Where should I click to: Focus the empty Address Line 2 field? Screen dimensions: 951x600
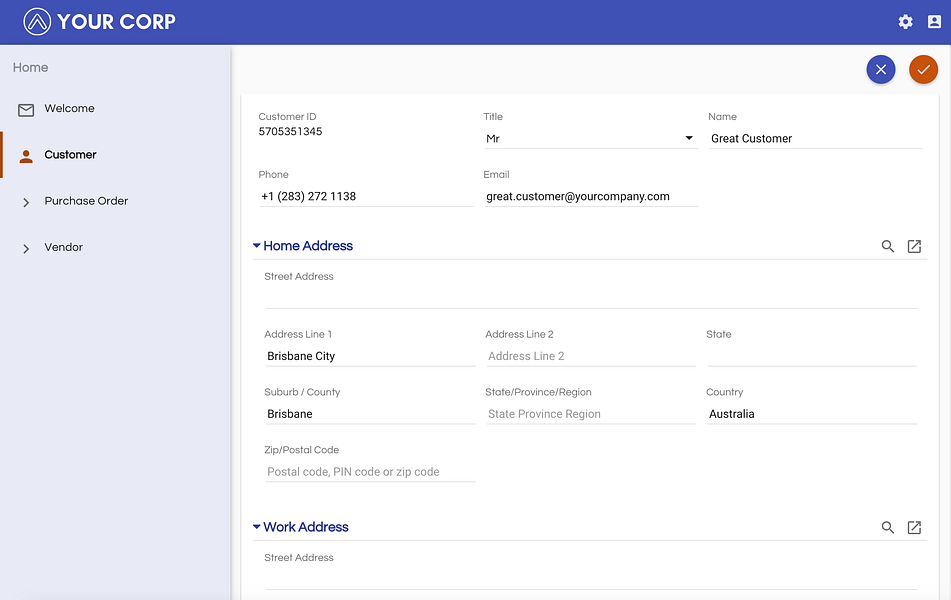[591, 356]
